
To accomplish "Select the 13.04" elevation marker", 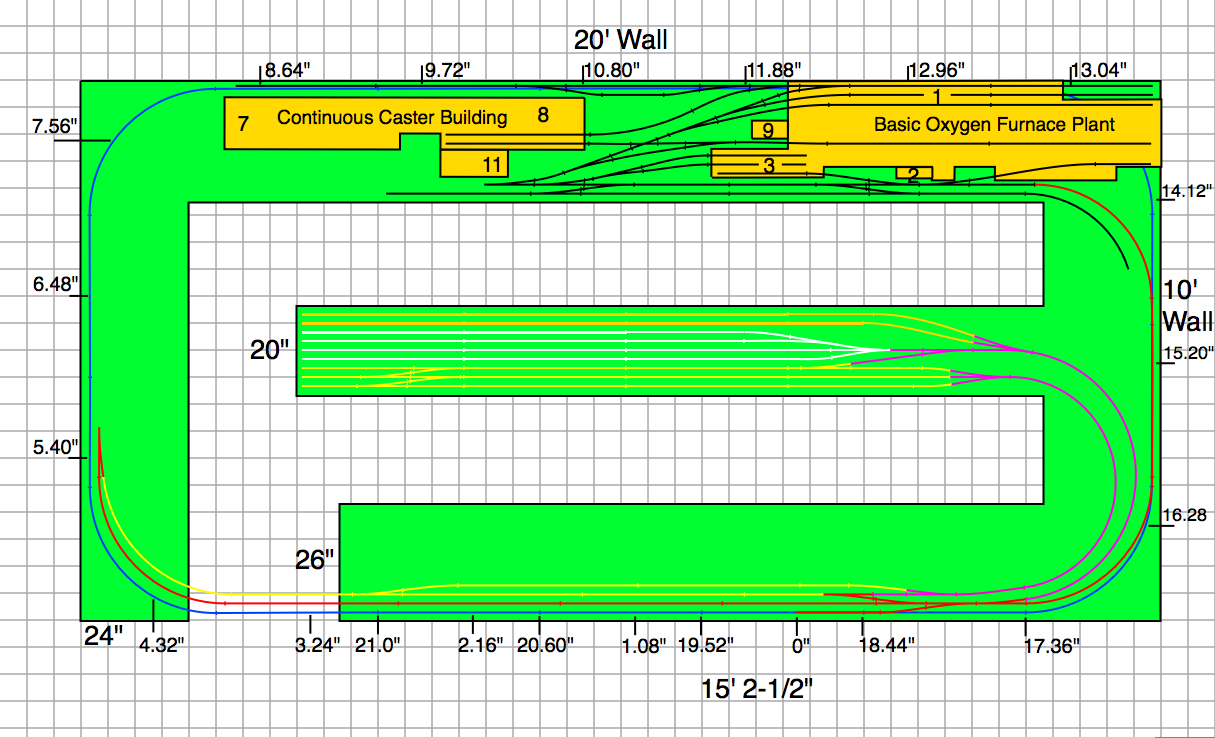I will pos(1099,70).
